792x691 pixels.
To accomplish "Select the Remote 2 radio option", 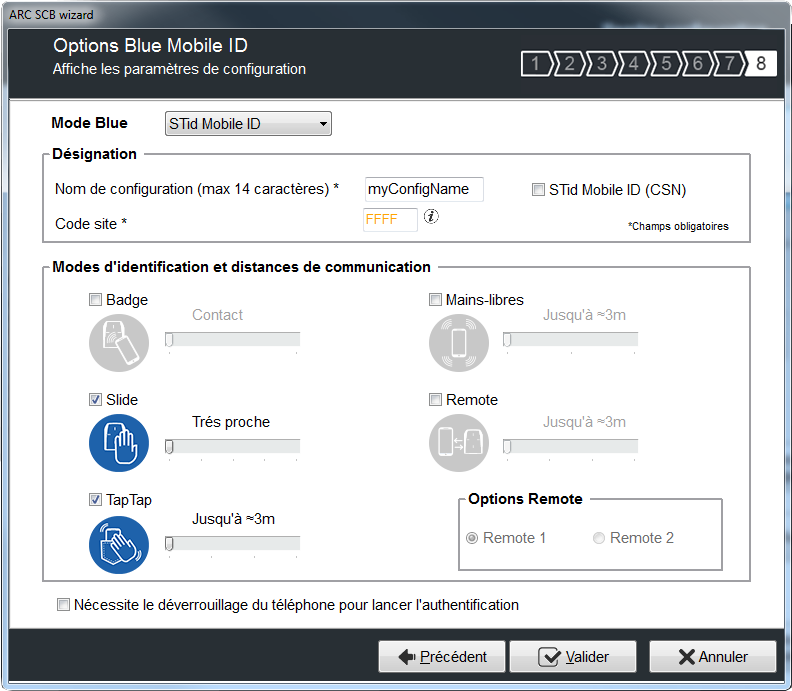I will coord(599,538).
